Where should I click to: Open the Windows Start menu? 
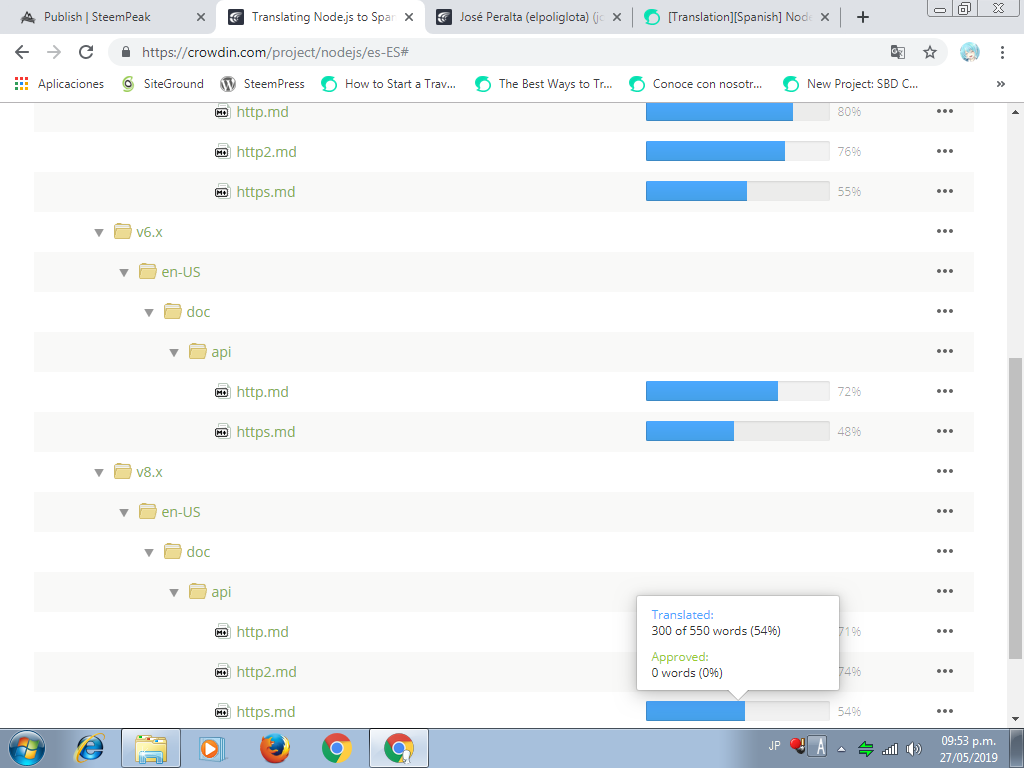(27, 747)
